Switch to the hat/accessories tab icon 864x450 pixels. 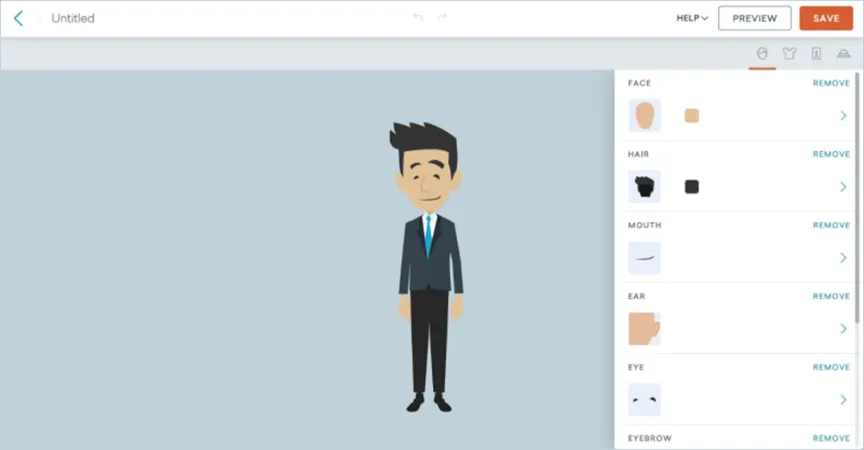tap(844, 53)
